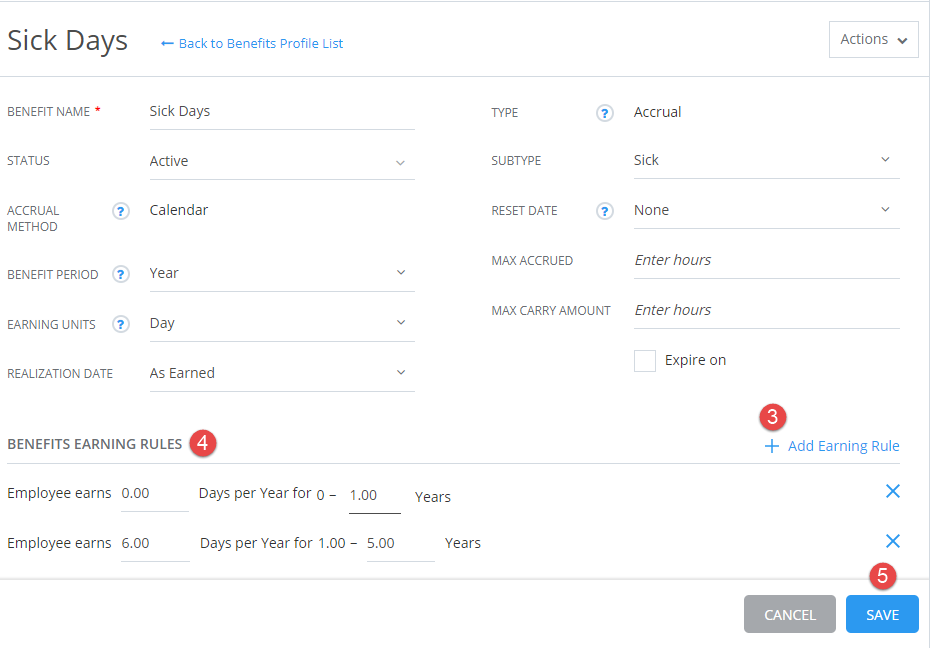Open the Benefit Period help icon
Viewport: 930px width, 648px height.
(120, 274)
